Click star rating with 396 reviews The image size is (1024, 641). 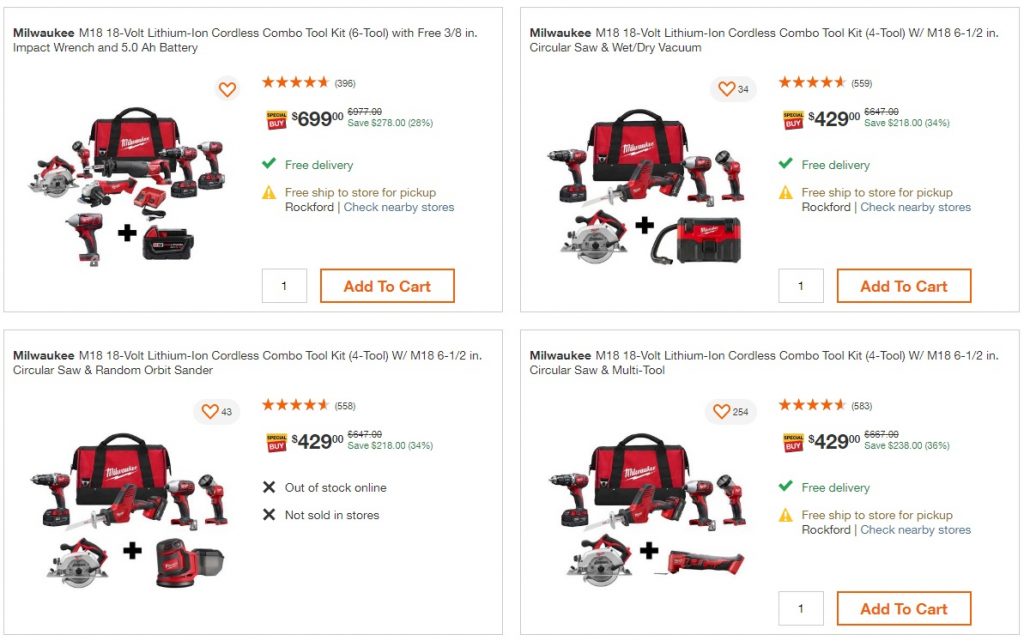[296, 82]
